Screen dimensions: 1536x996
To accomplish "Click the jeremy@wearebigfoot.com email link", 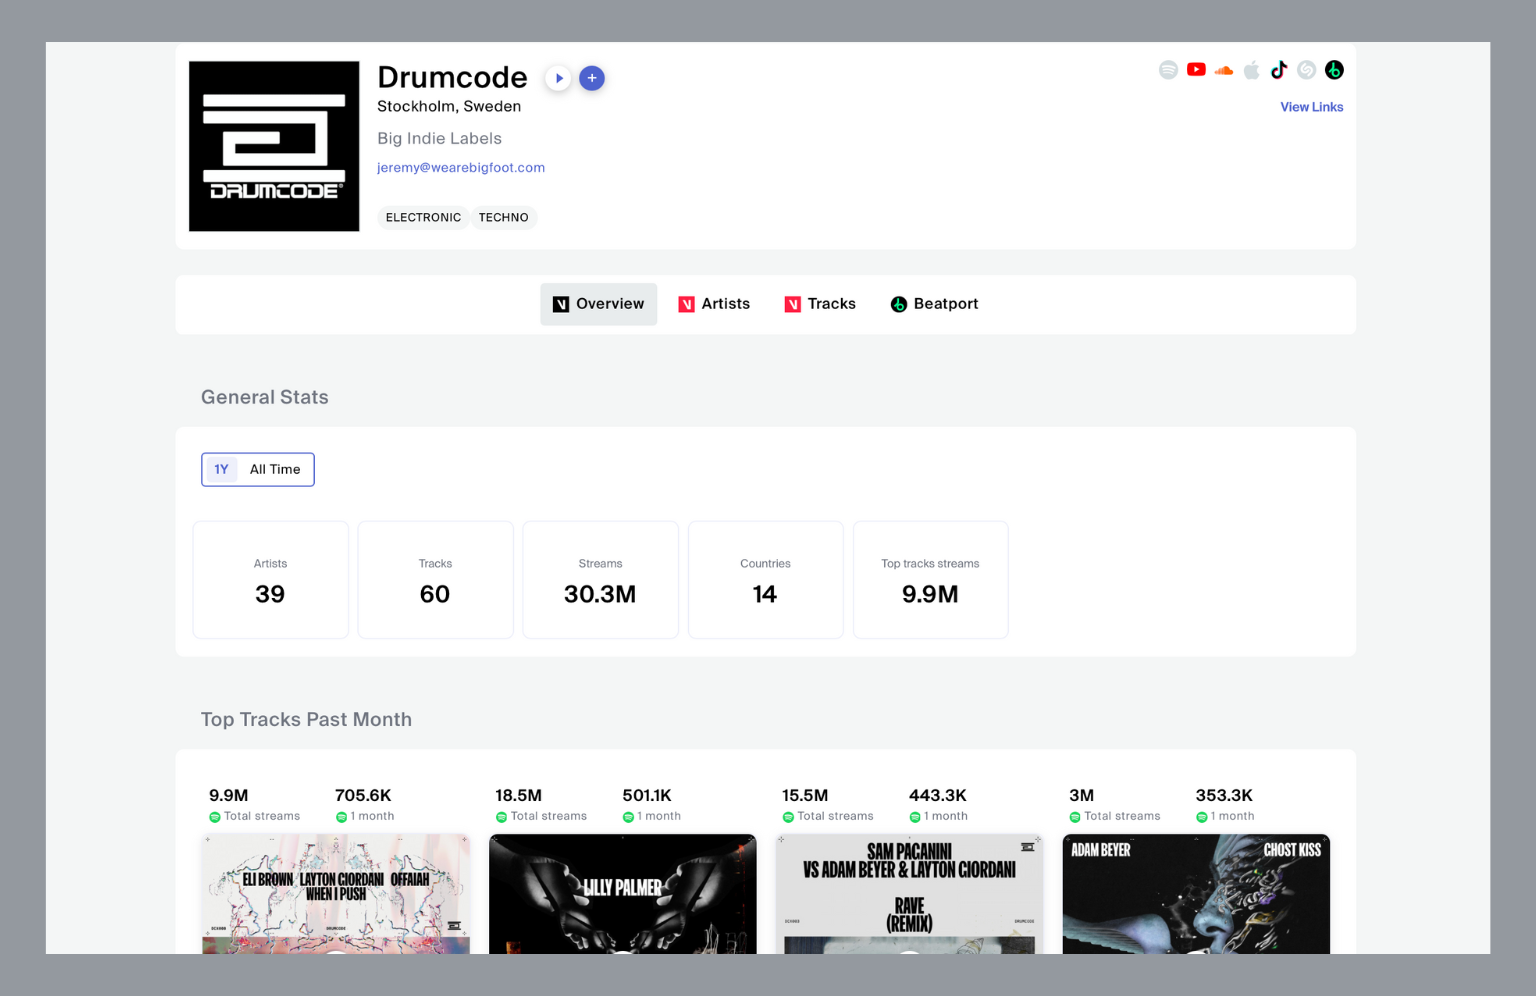I will (x=461, y=168).
